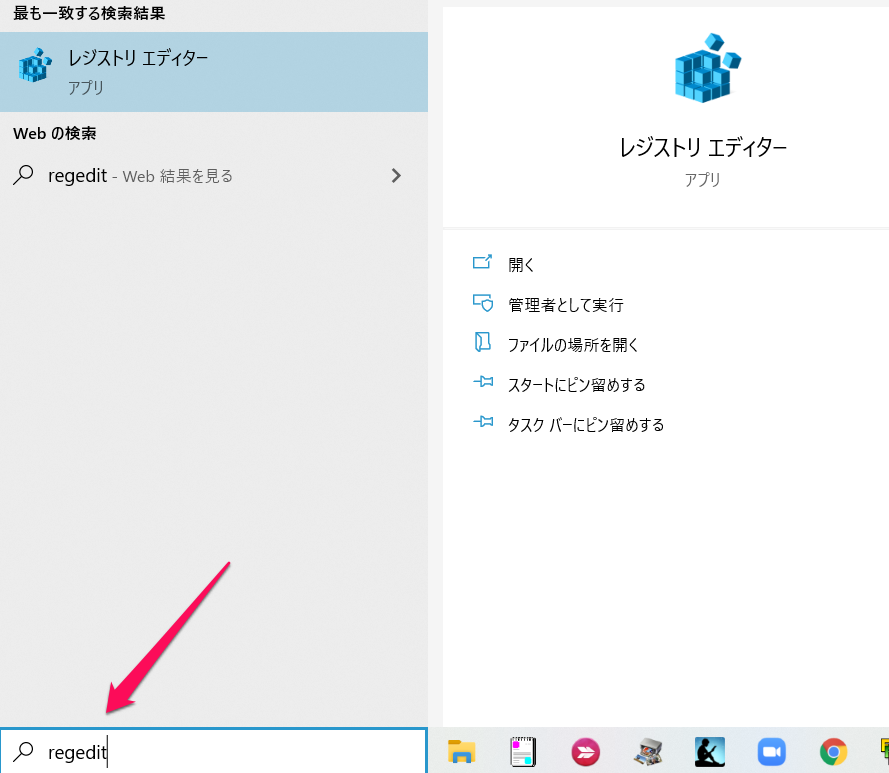Open the notepad app icon on the taskbar
Viewport: 889px width, 773px height.
tap(523, 751)
